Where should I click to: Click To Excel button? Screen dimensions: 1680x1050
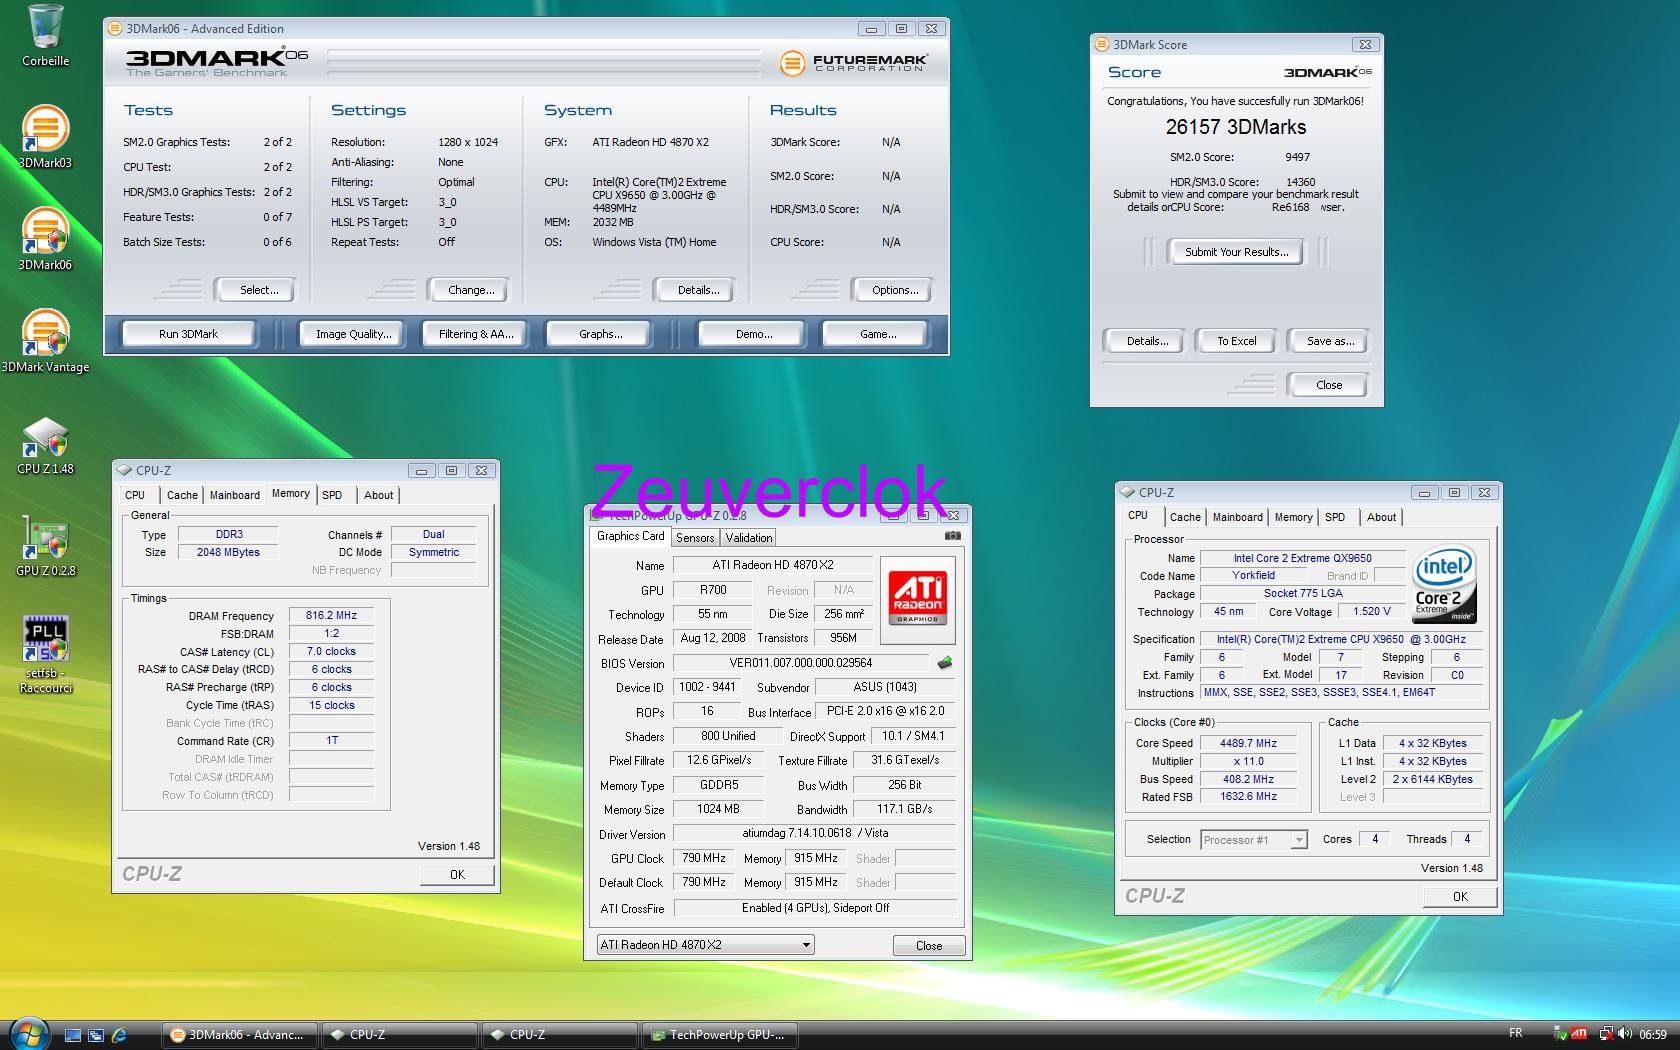click(x=1236, y=341)
